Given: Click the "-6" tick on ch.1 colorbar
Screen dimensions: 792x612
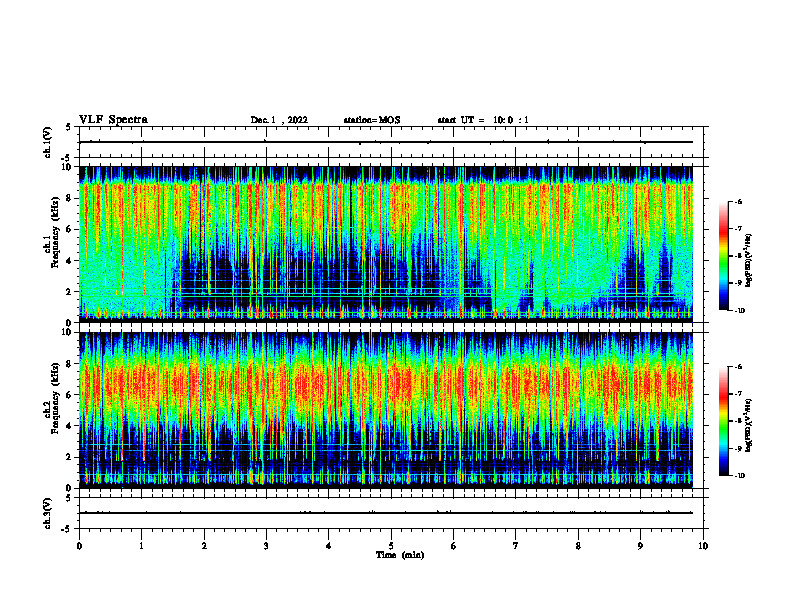Looking at the screenshot, I should click(738, 202).
